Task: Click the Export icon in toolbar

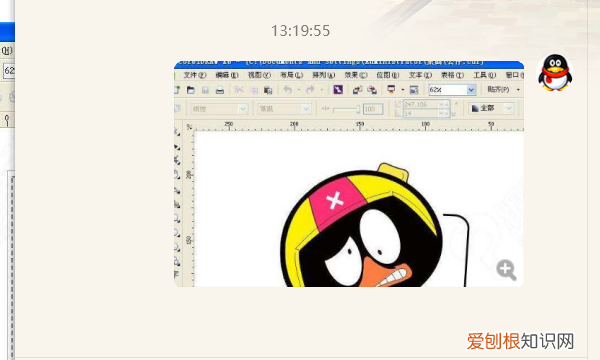Action: pos(372,90)
